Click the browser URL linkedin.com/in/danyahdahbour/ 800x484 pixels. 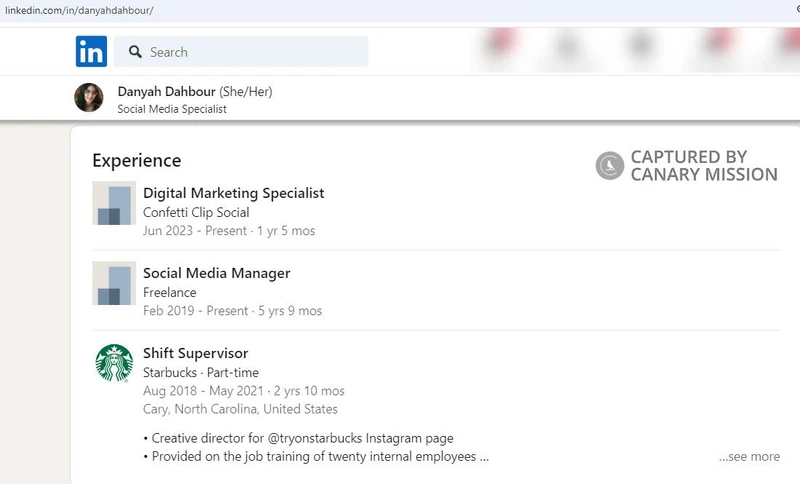[79, 10]
